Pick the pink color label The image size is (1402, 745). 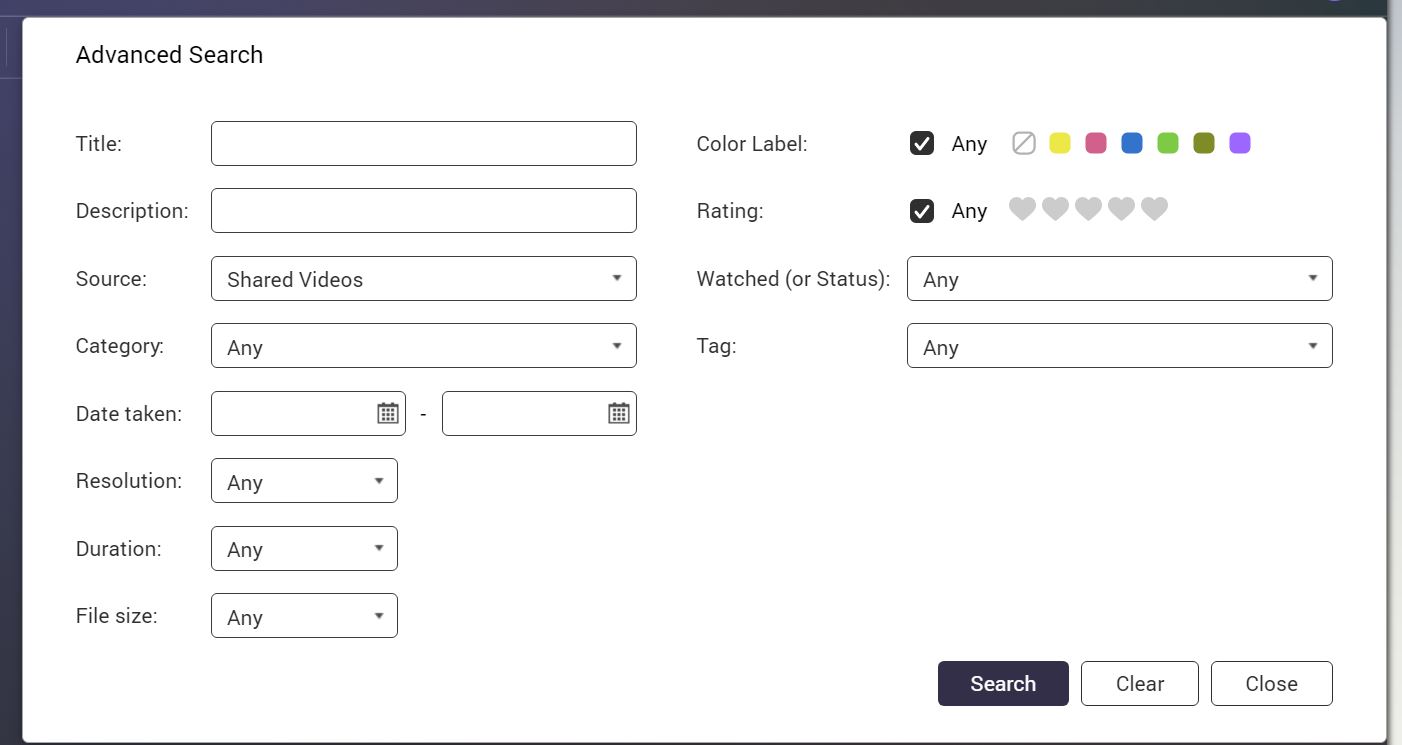tap(1096, 143)
